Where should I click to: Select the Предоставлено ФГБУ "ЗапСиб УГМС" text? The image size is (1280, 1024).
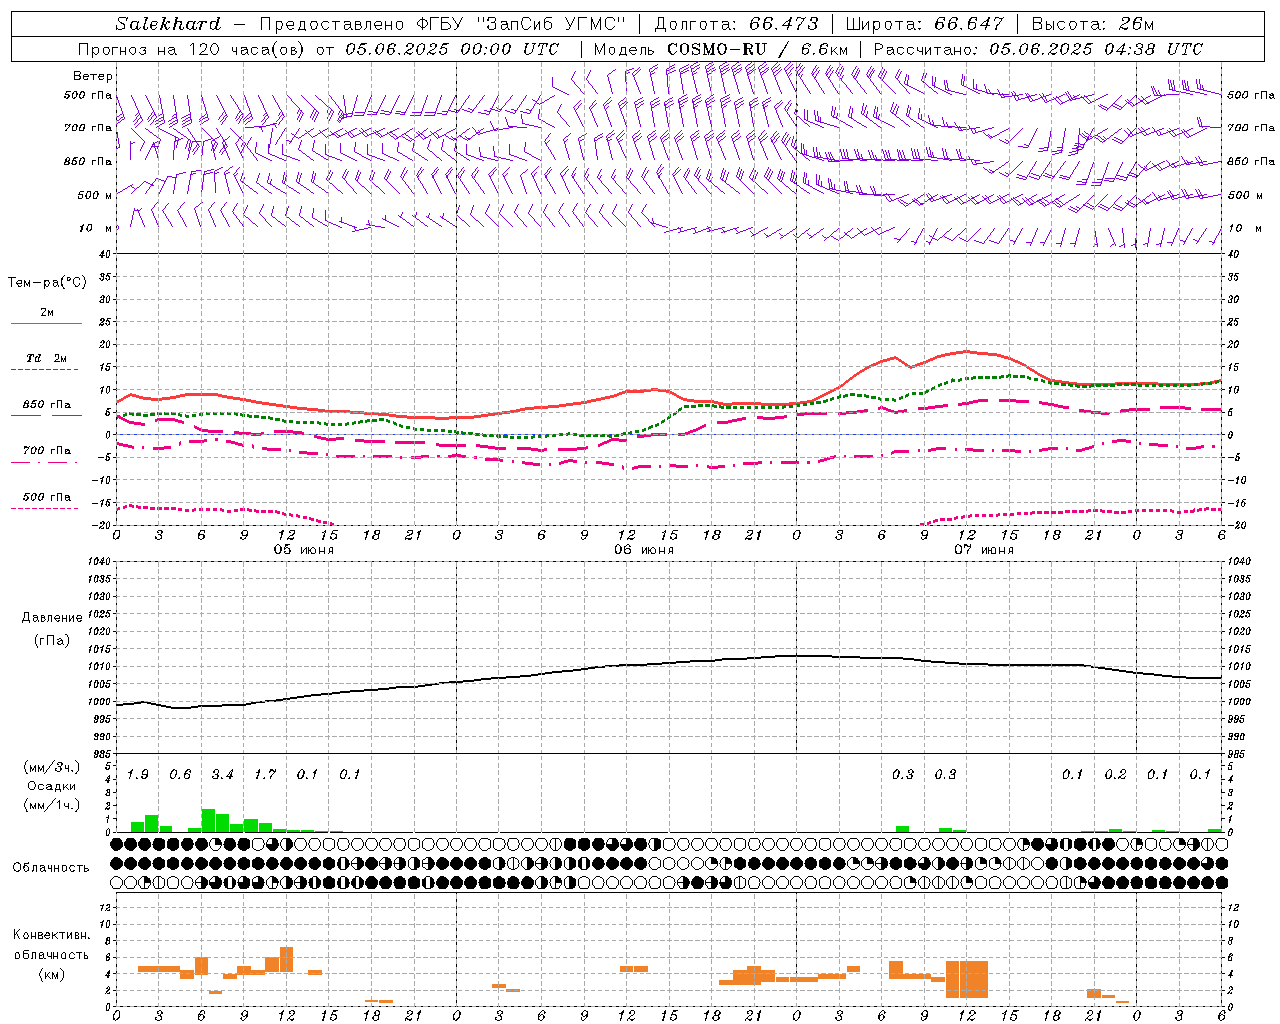(442, 24)
